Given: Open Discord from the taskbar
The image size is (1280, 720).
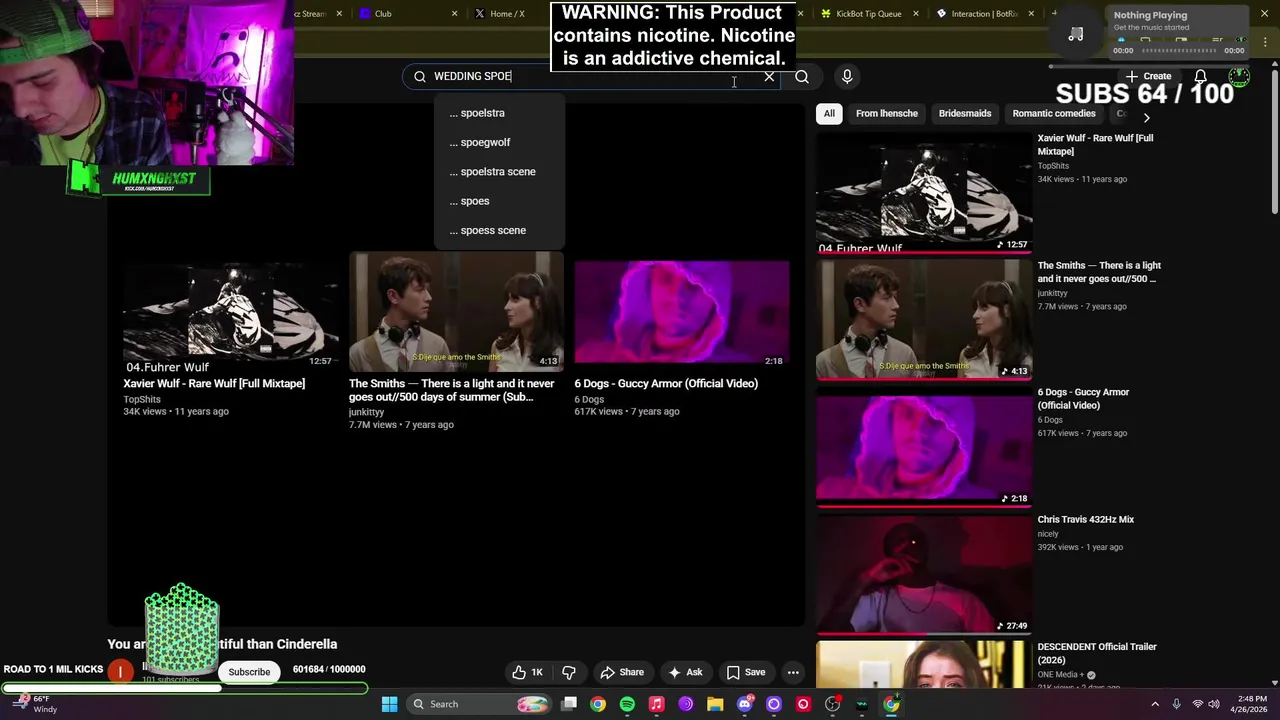Looking at the screenshot, I should (x=744, y=704).
